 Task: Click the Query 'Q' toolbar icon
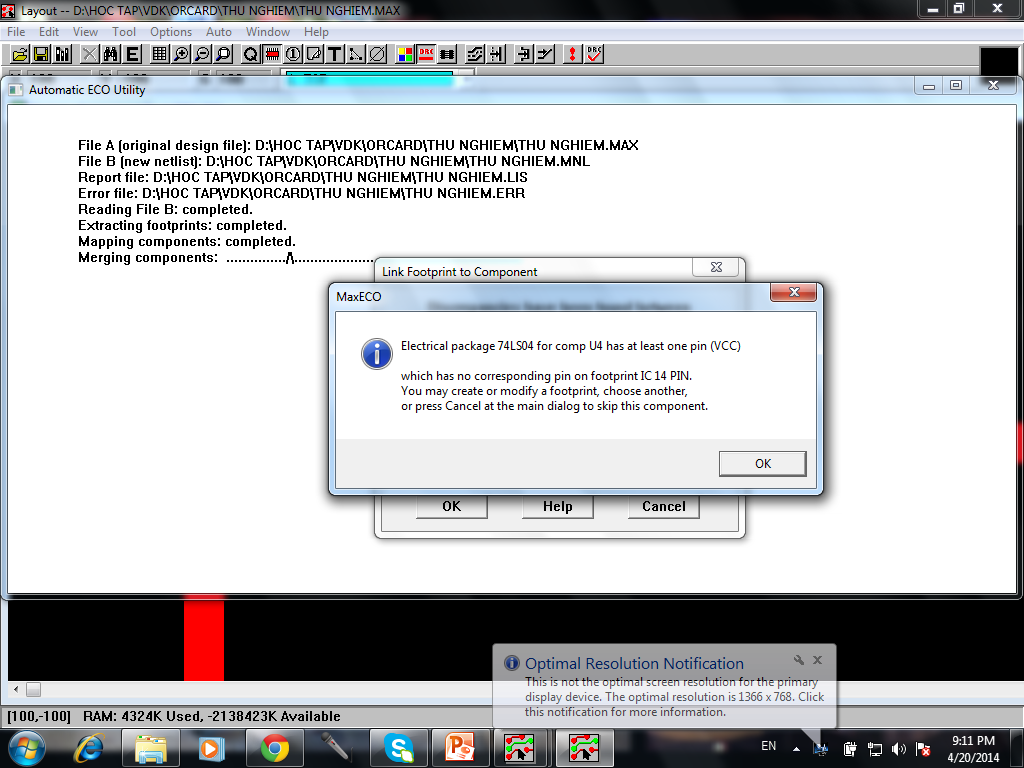tap(251, 54)
